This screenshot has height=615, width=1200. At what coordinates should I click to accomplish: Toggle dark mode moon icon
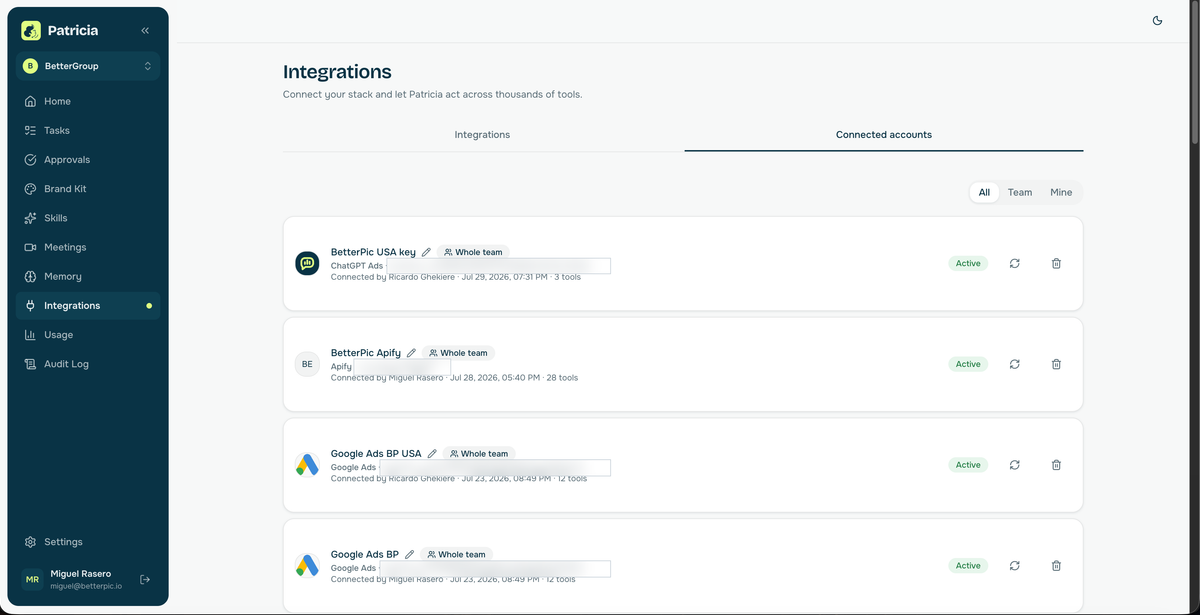point(1157,20)
